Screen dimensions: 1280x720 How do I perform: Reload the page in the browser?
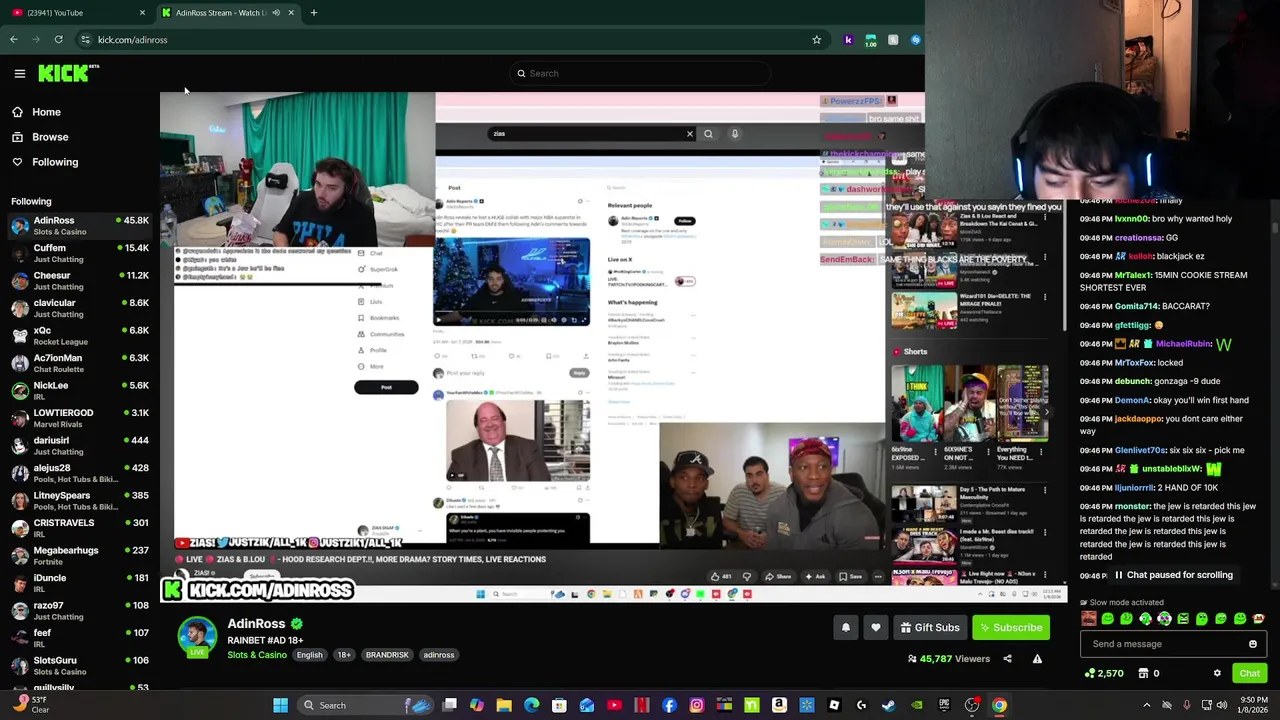tap(58, 40)
